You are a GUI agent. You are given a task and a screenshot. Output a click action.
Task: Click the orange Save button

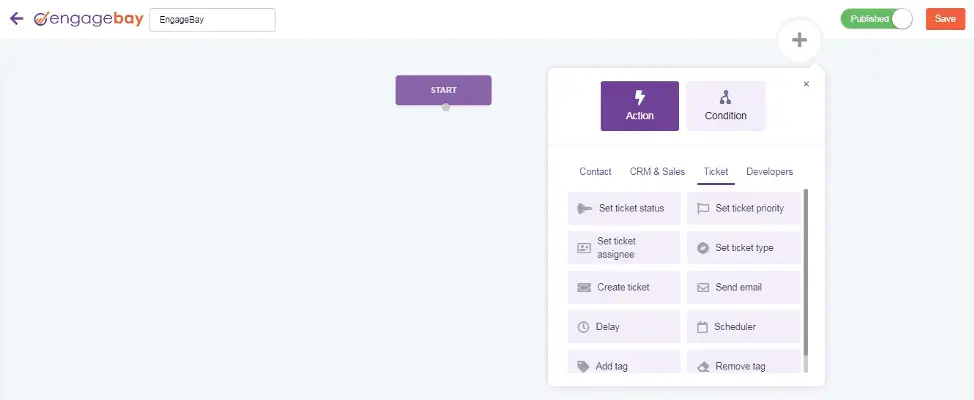point(945,19)
